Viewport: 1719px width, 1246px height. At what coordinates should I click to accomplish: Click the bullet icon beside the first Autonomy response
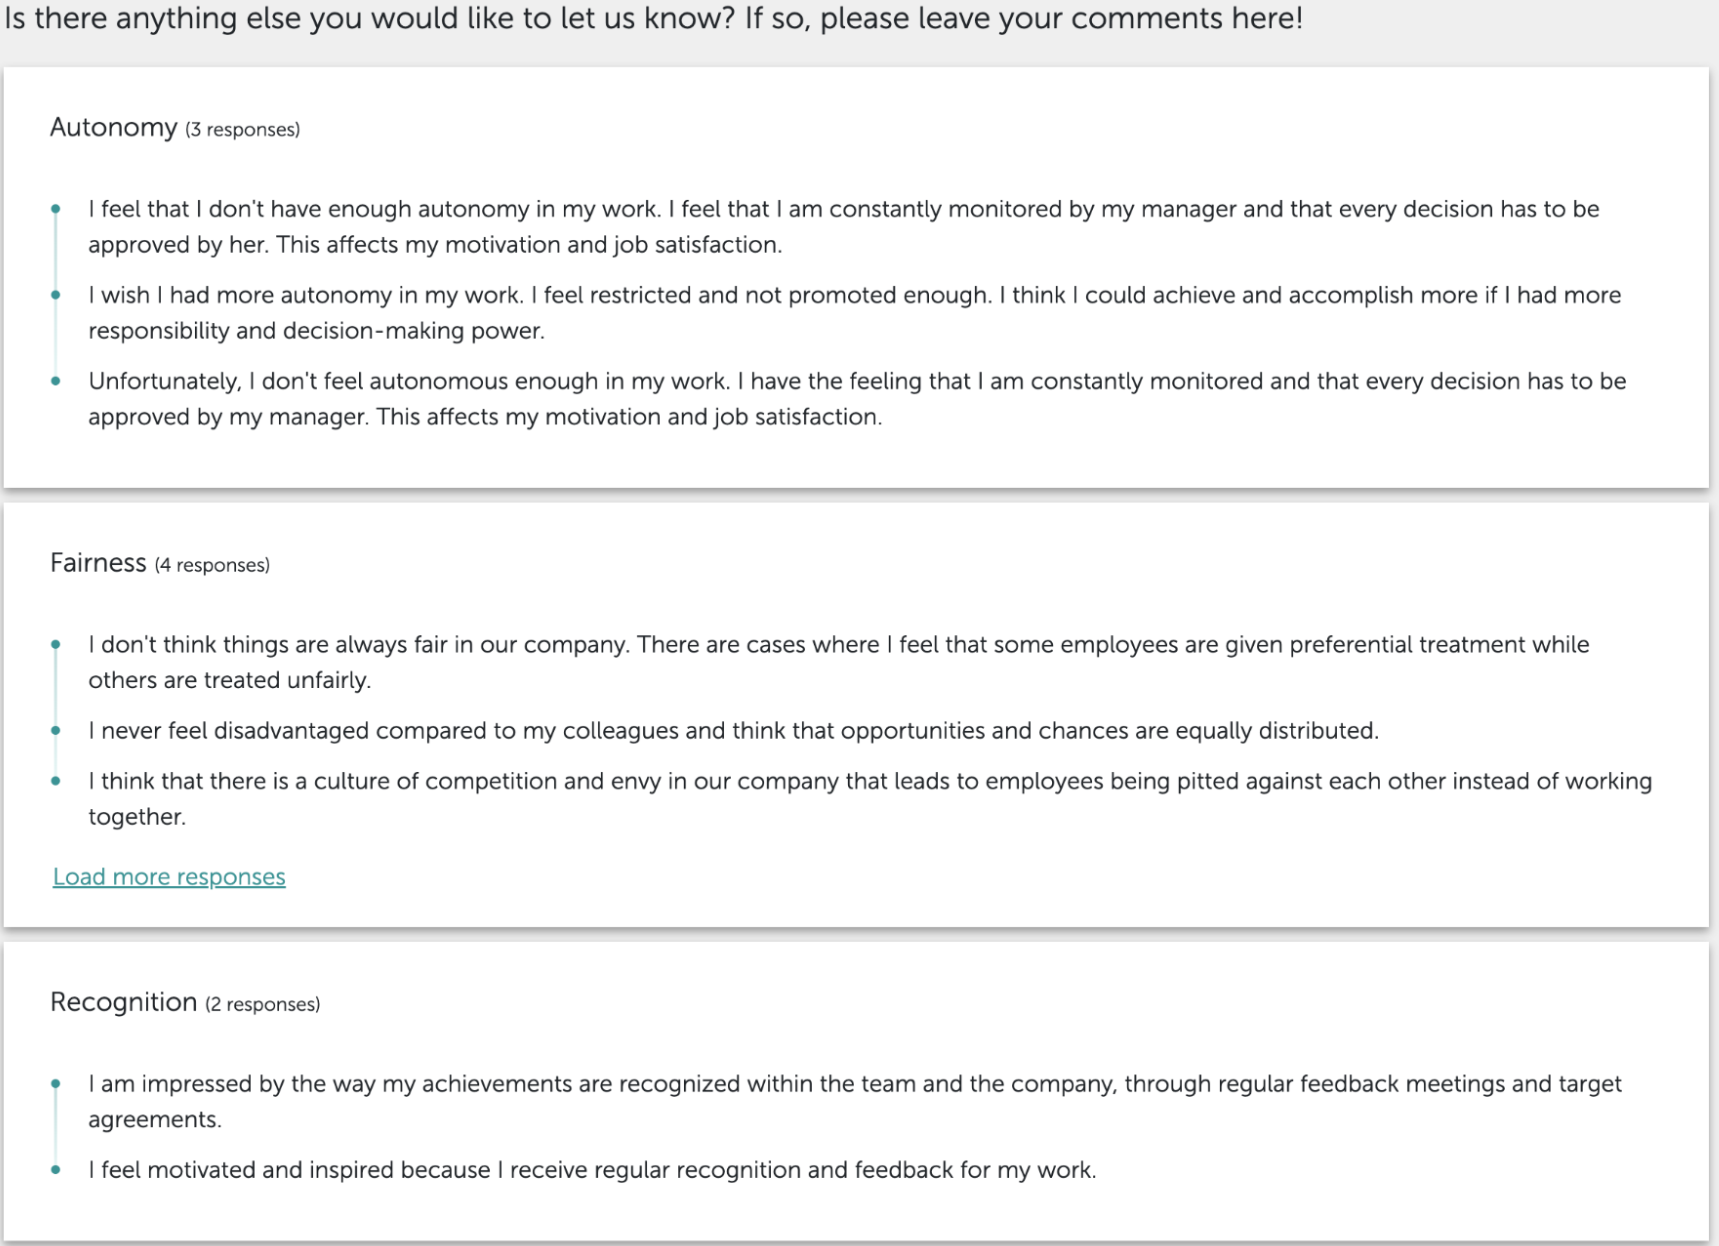tap(55, 209)
